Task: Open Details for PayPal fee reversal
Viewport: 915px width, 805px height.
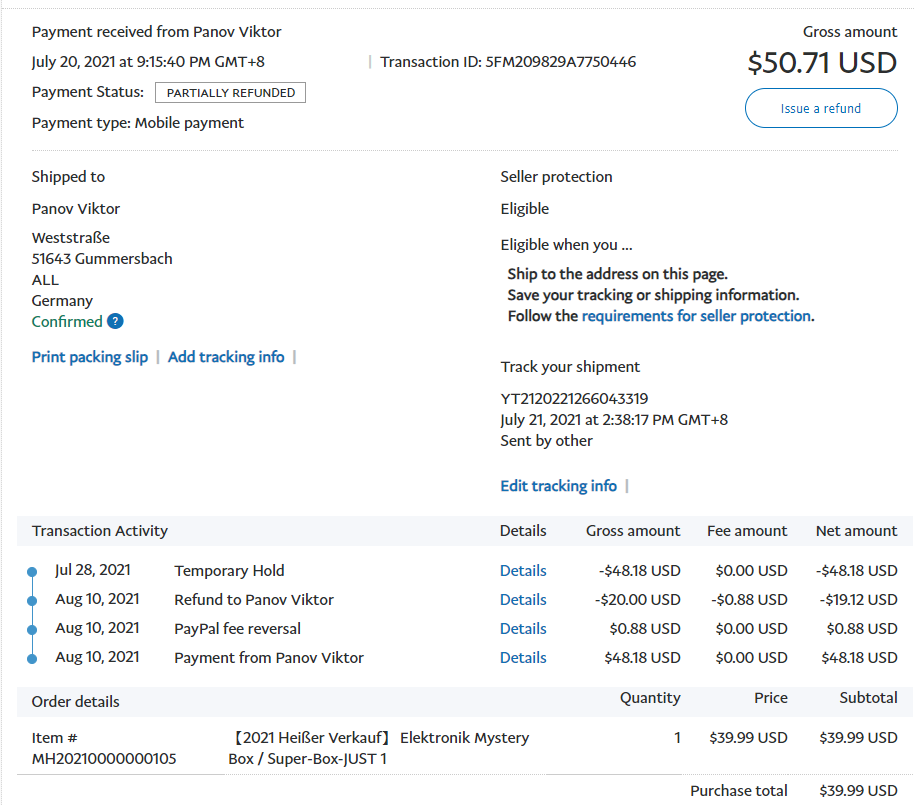Action: [523, 629]
